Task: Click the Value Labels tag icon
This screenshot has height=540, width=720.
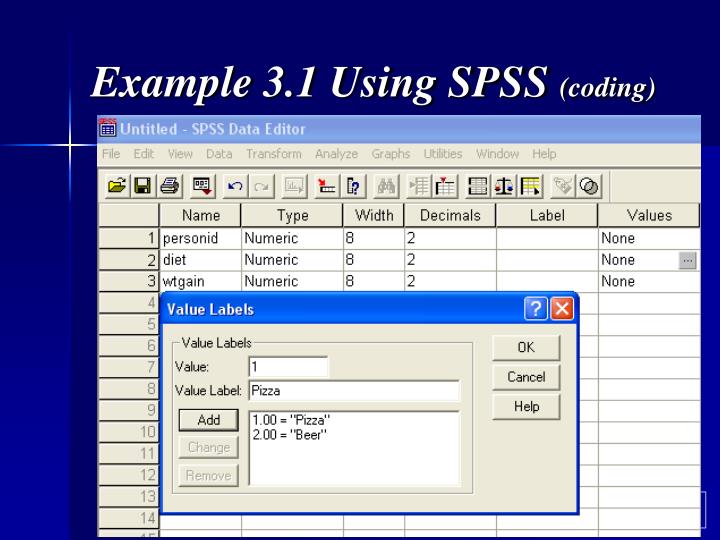Action: click(x=563, y=186)
